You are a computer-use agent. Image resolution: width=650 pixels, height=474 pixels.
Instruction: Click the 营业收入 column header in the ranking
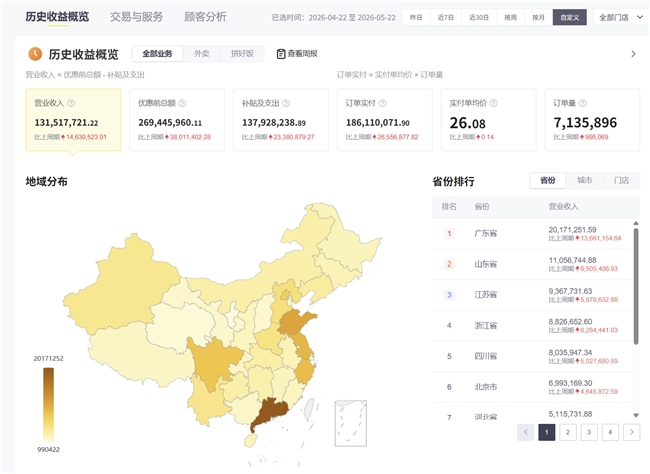pyautogui.click(x=563, y=207)
